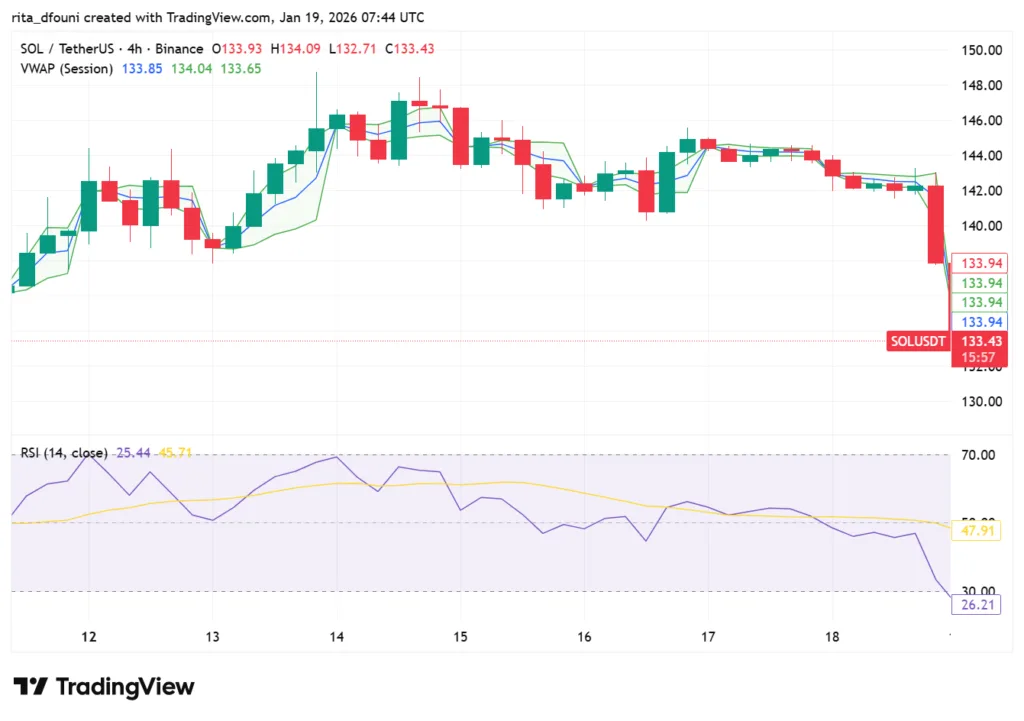Screen dimensions: 1024x721
Task: Click the 150.00 price axis label
Action: pyautogui.click(x=981, y=49)
